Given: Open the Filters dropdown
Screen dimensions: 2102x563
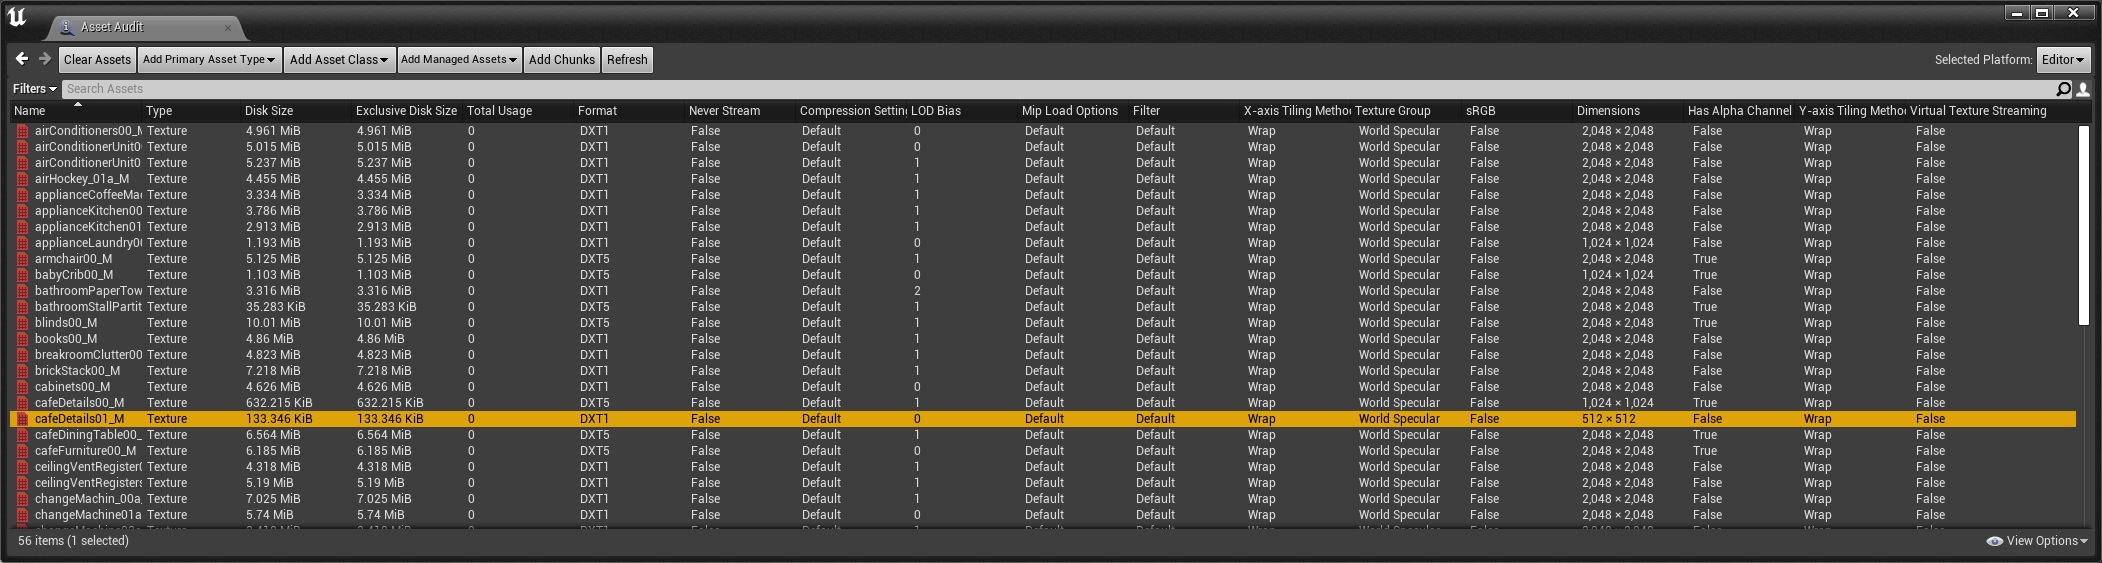Looking at the screenshot, I should 34,89.
